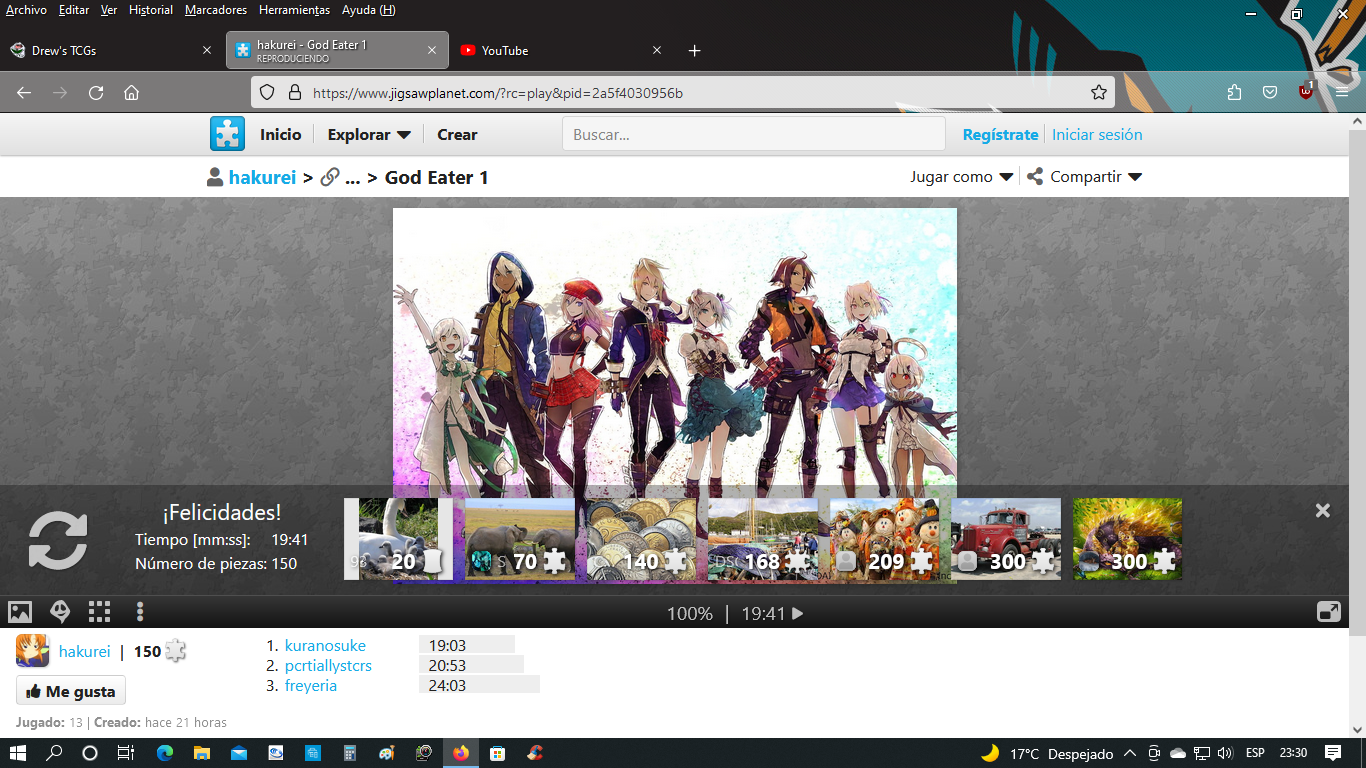Open the Firefox hamburger application menu

[x=1342, y=93]
